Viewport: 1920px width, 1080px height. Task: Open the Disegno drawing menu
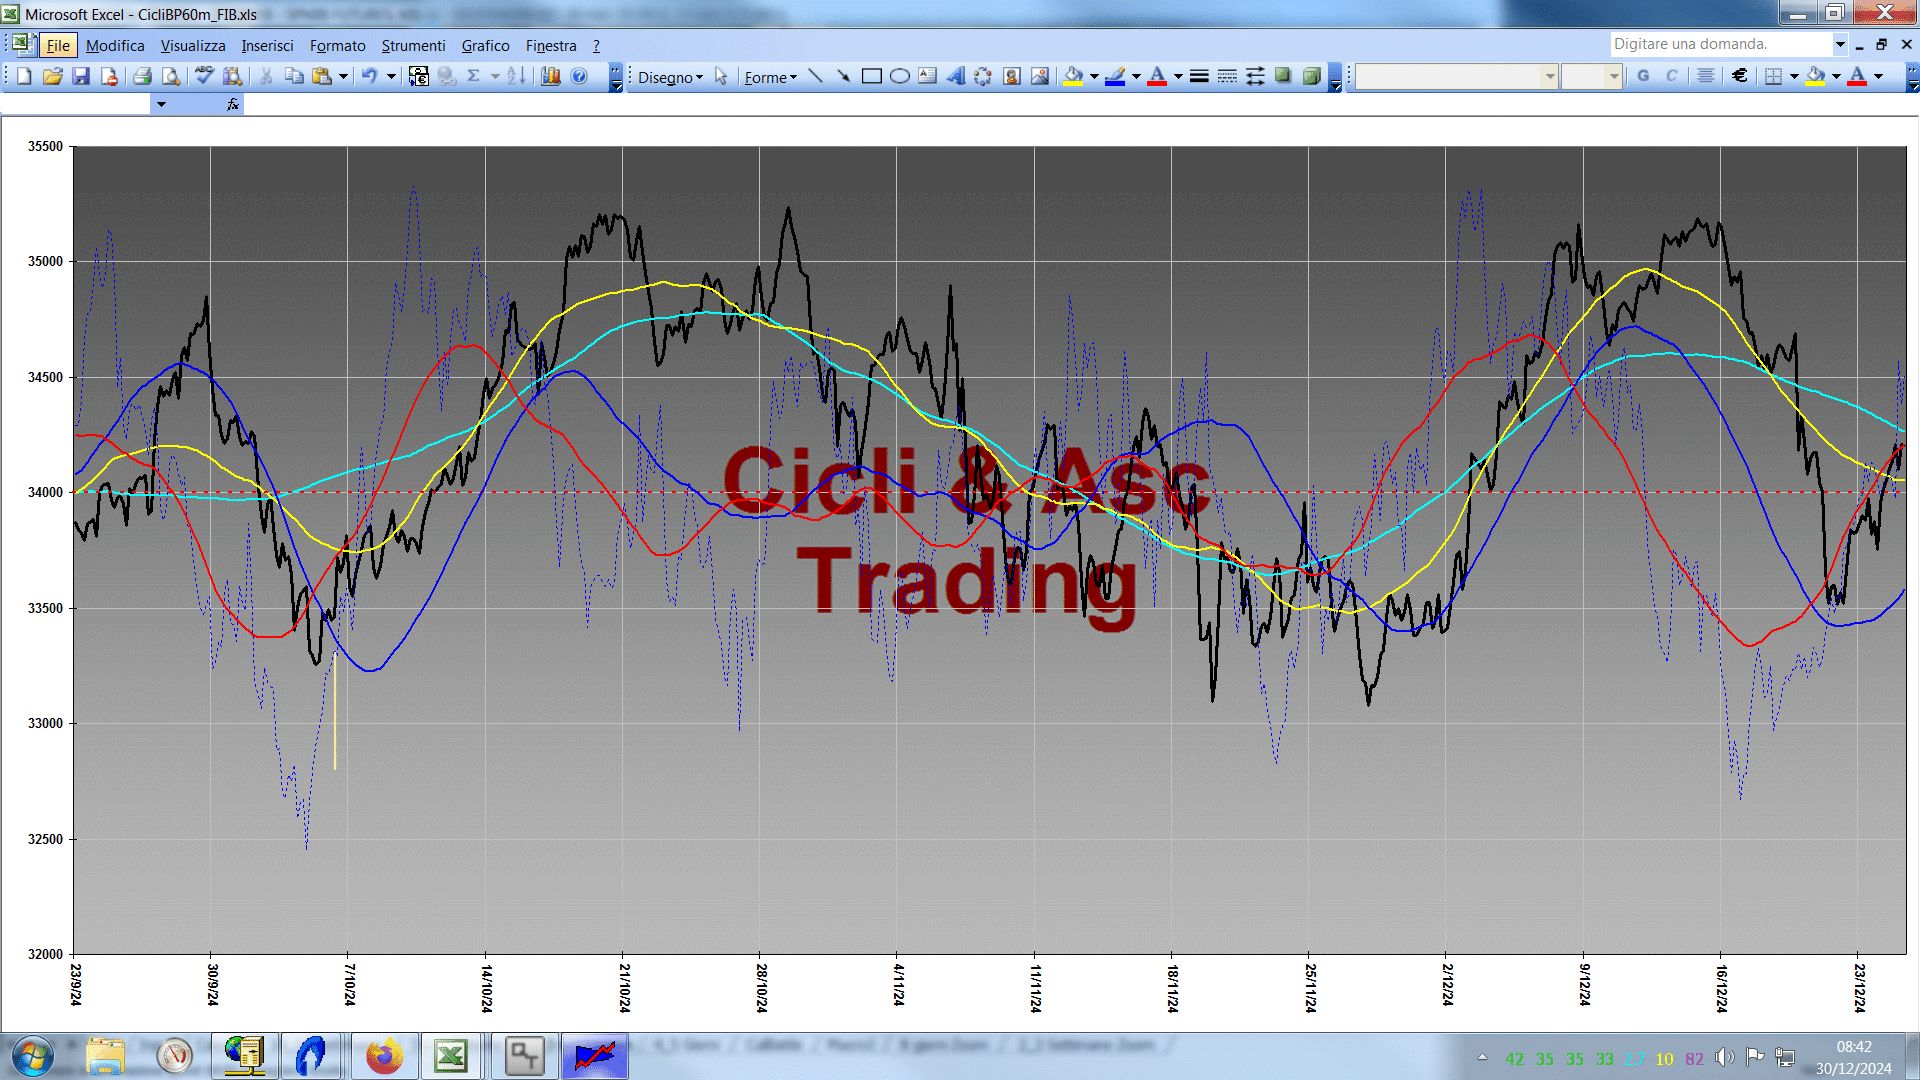[670, 77]
